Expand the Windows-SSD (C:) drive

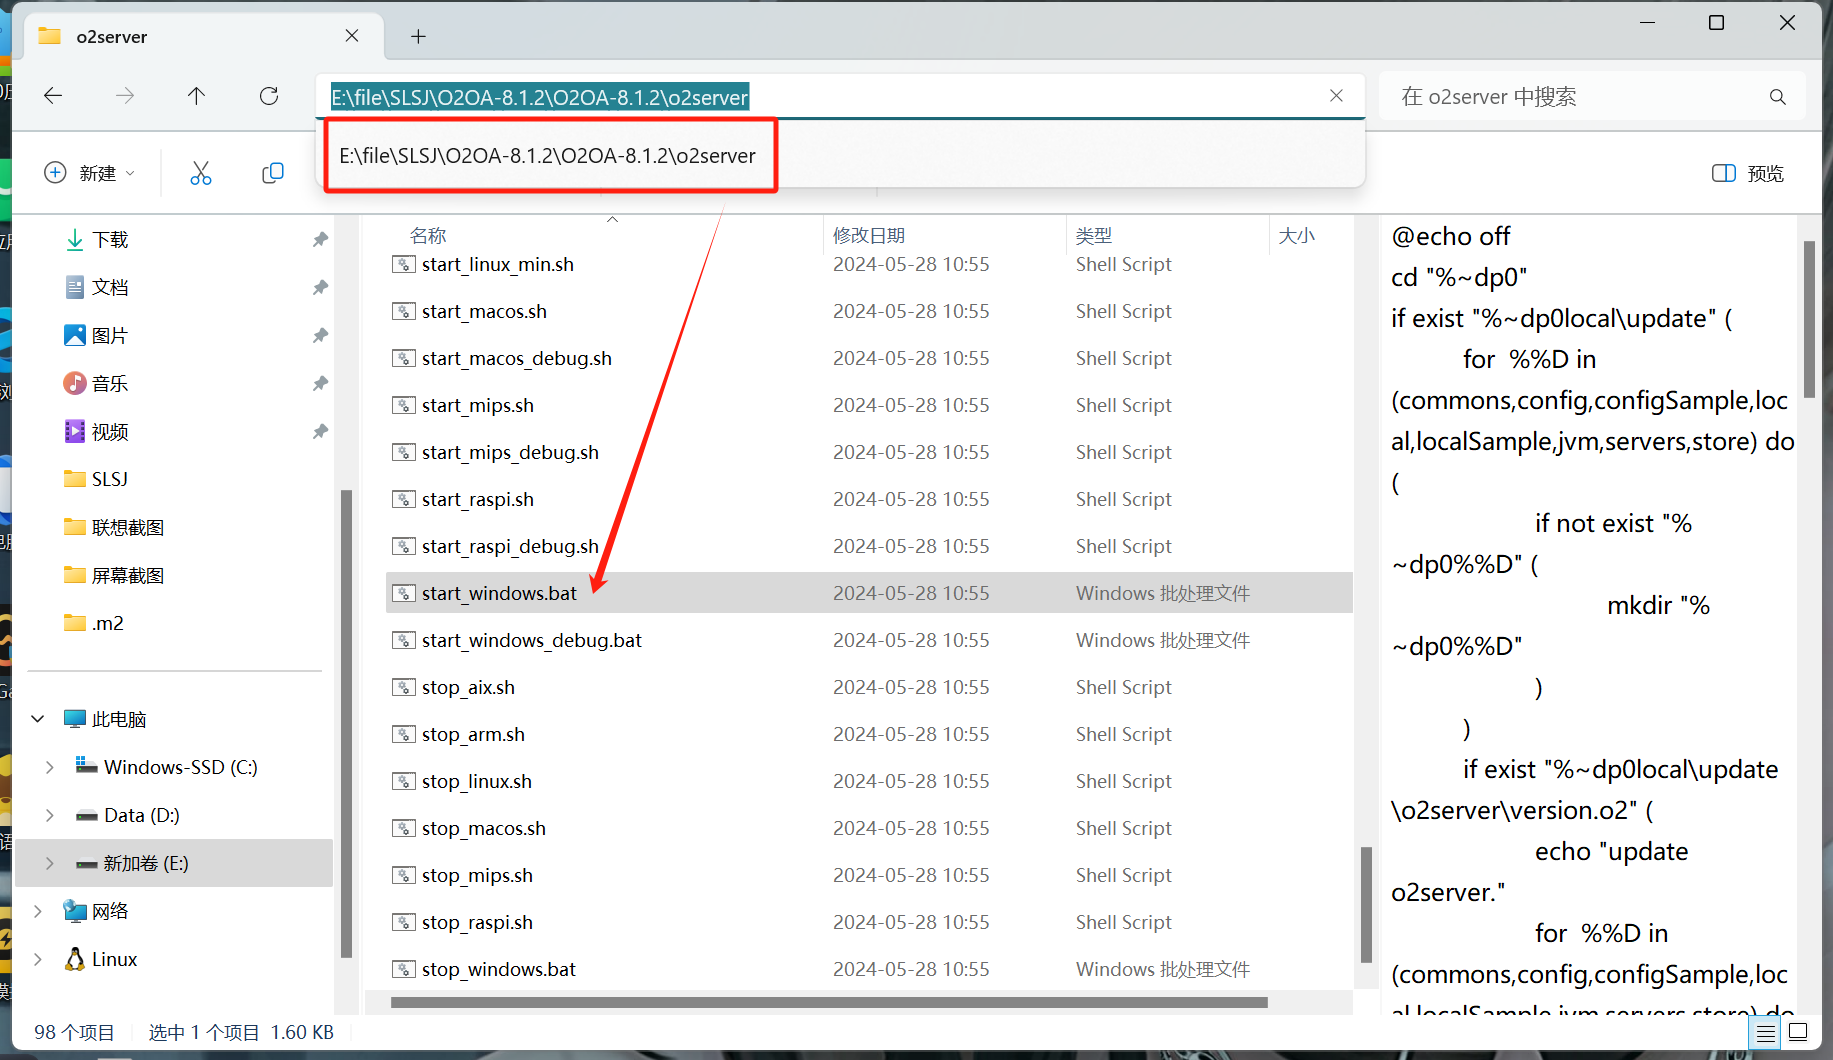[50, 767]
